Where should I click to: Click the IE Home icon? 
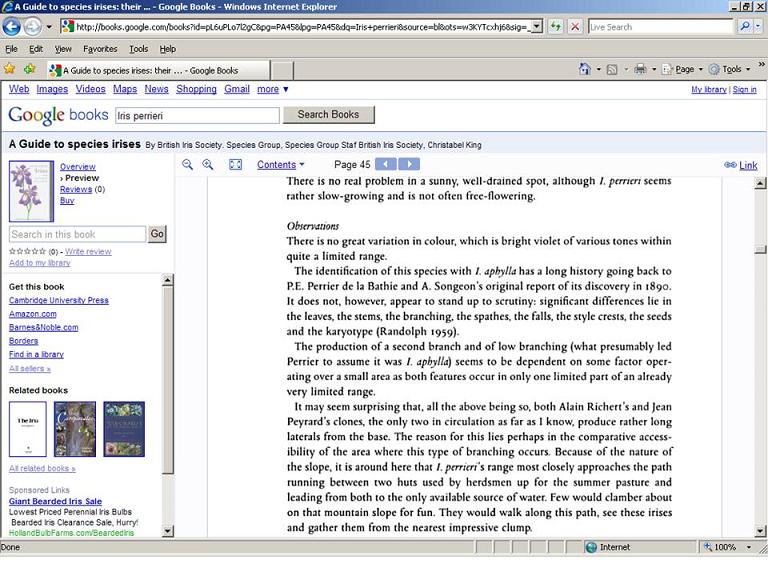pyautogui.click(x=586, y=69)
